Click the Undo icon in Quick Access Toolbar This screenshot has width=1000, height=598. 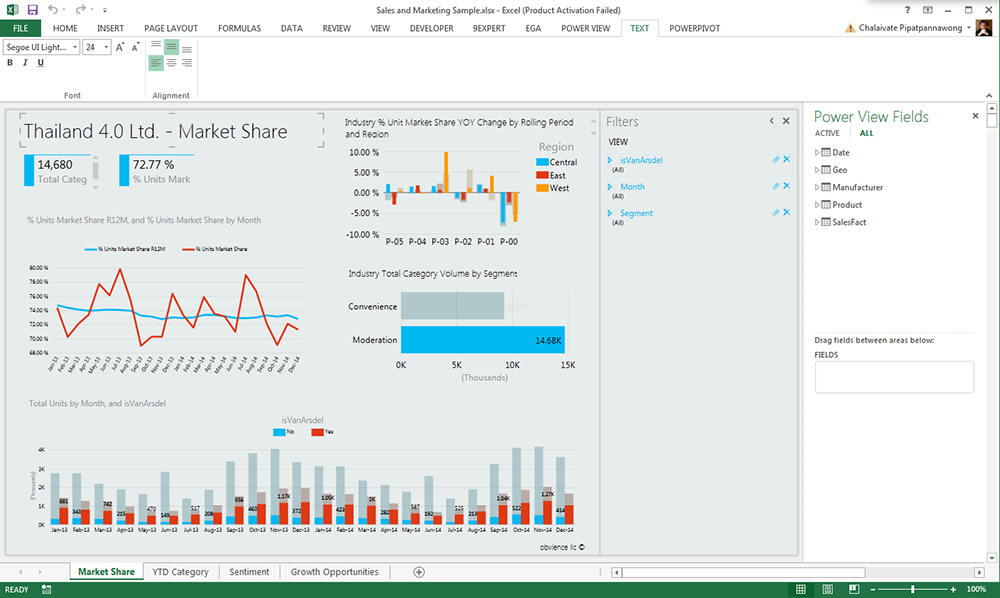click(55, 9)
